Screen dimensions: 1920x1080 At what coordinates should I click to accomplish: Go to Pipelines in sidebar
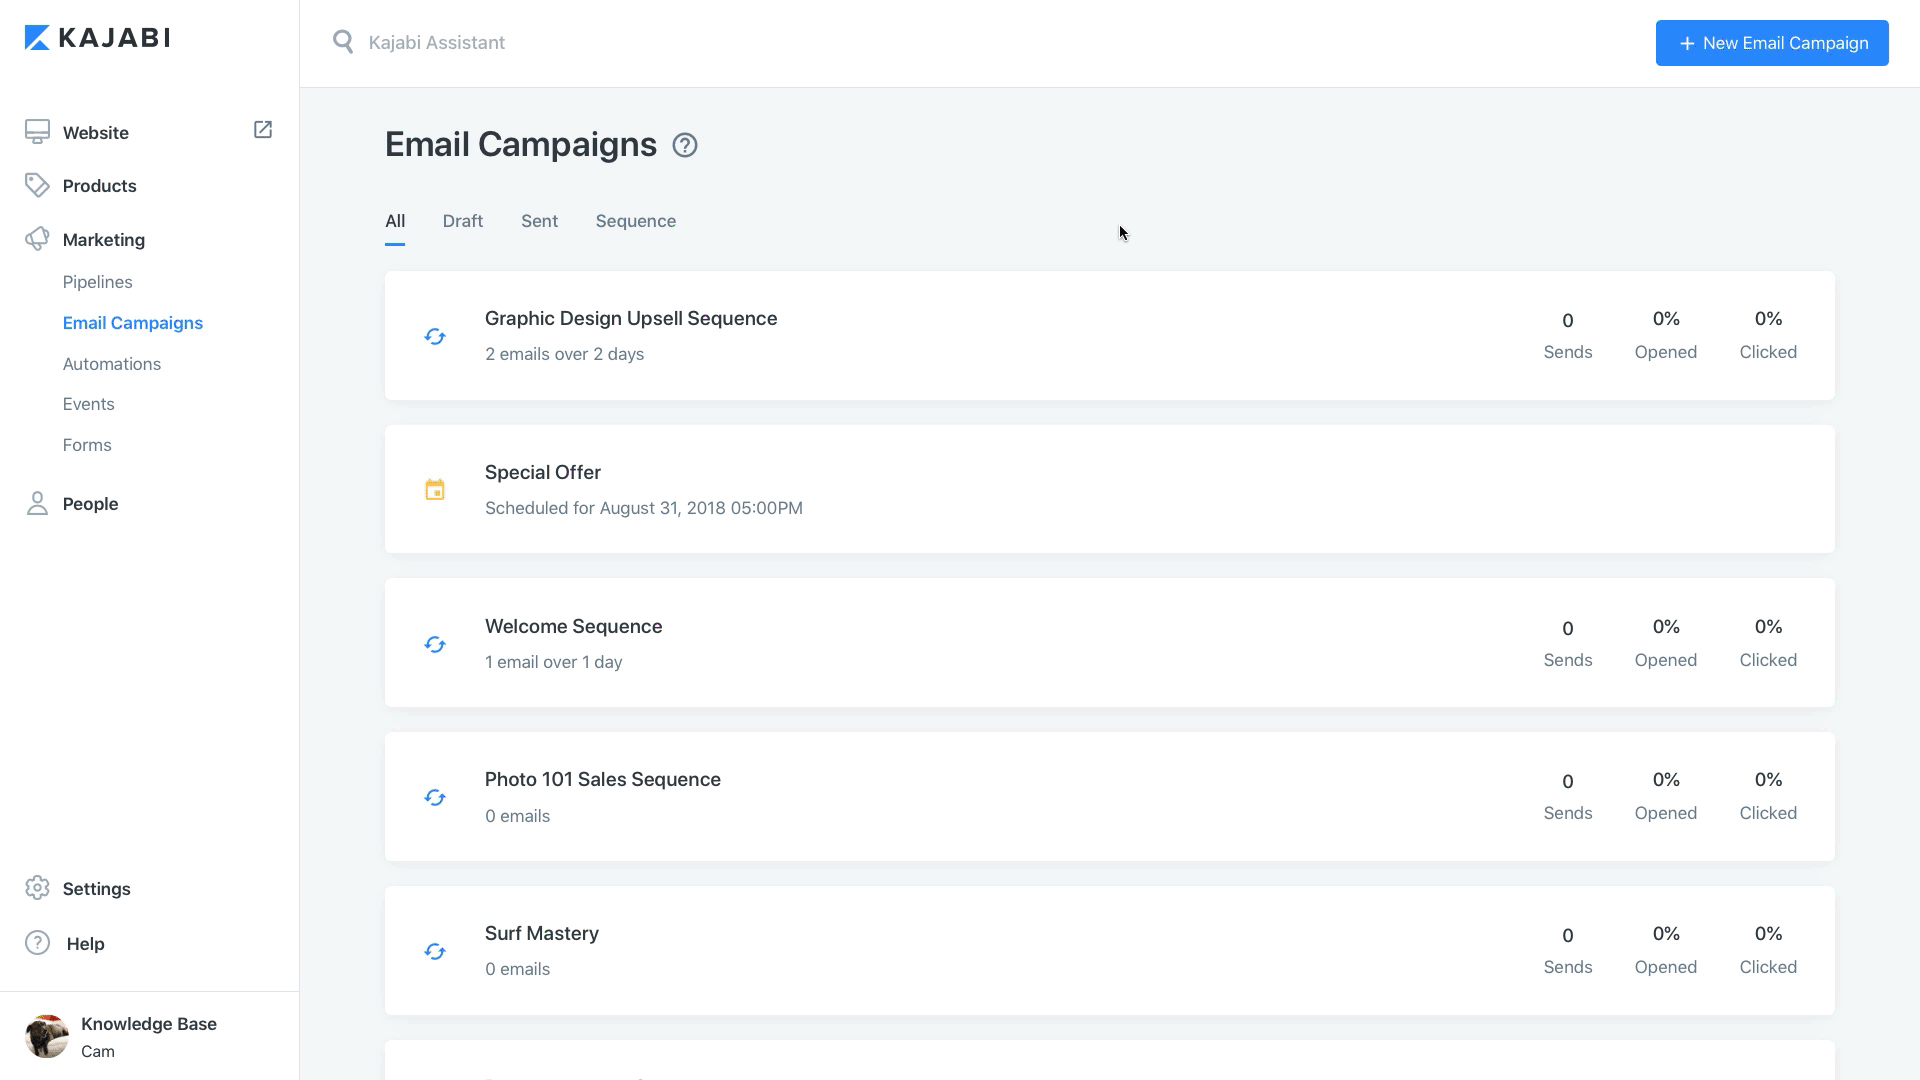click(98, 282)
